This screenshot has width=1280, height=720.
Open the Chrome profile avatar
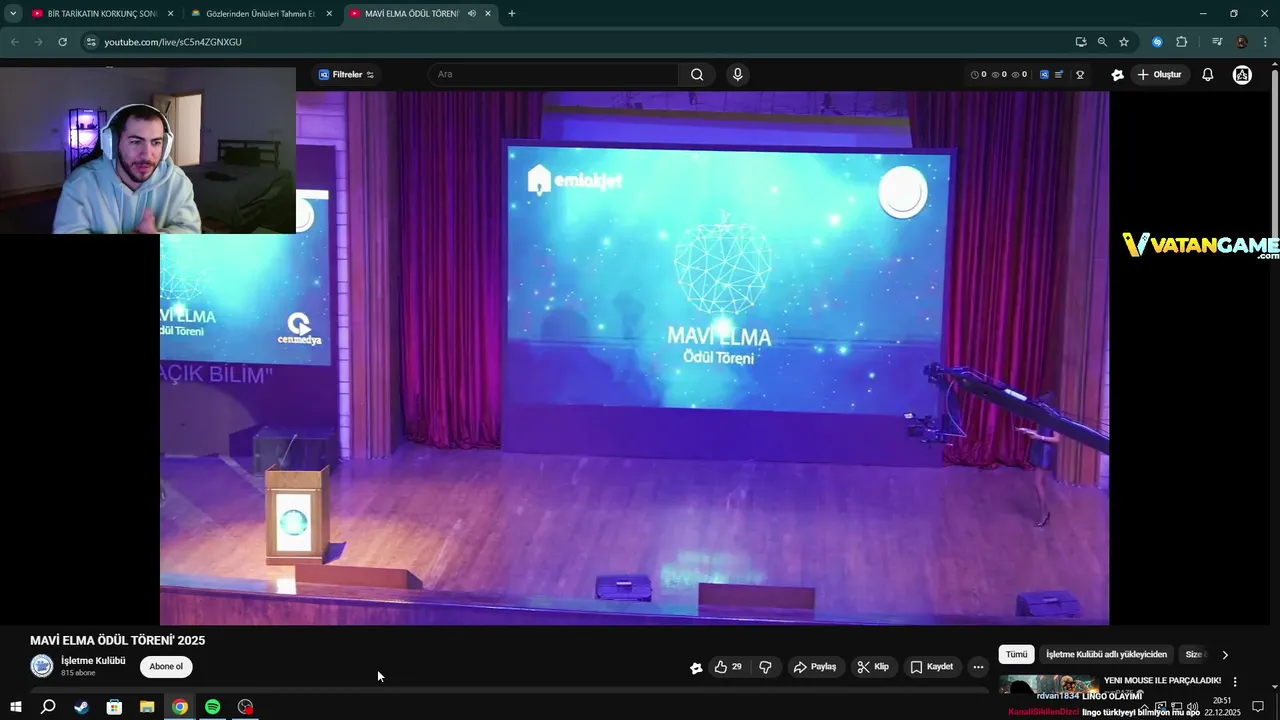pyautogui.click(x=1242, y=42)
